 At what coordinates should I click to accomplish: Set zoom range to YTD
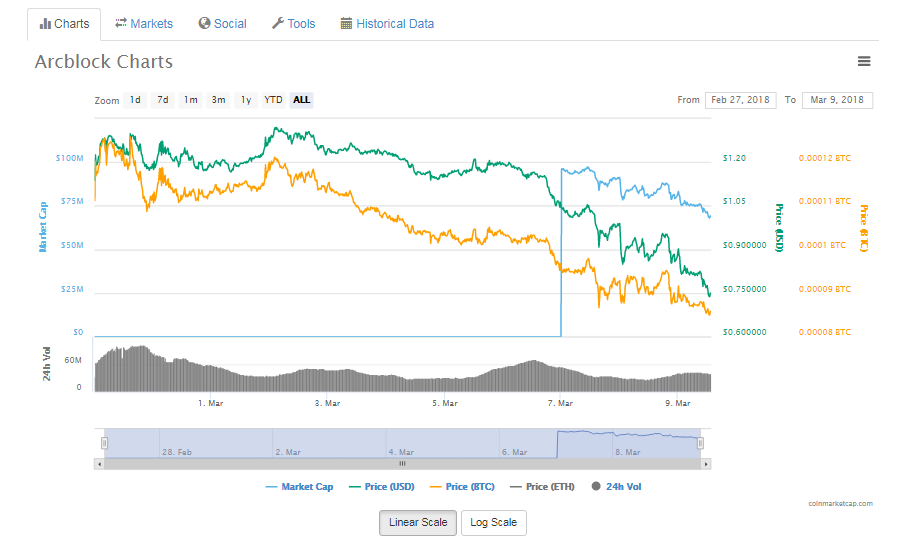tap(273, 100)
